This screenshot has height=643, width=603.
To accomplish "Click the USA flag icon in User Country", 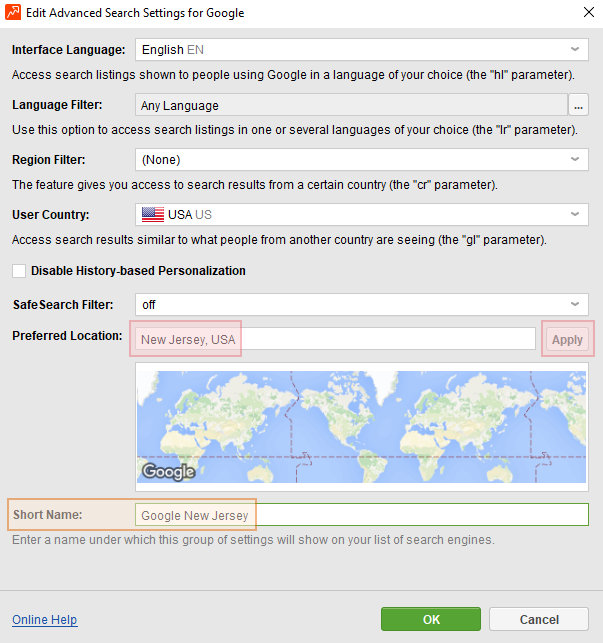I will coord(153,214).
